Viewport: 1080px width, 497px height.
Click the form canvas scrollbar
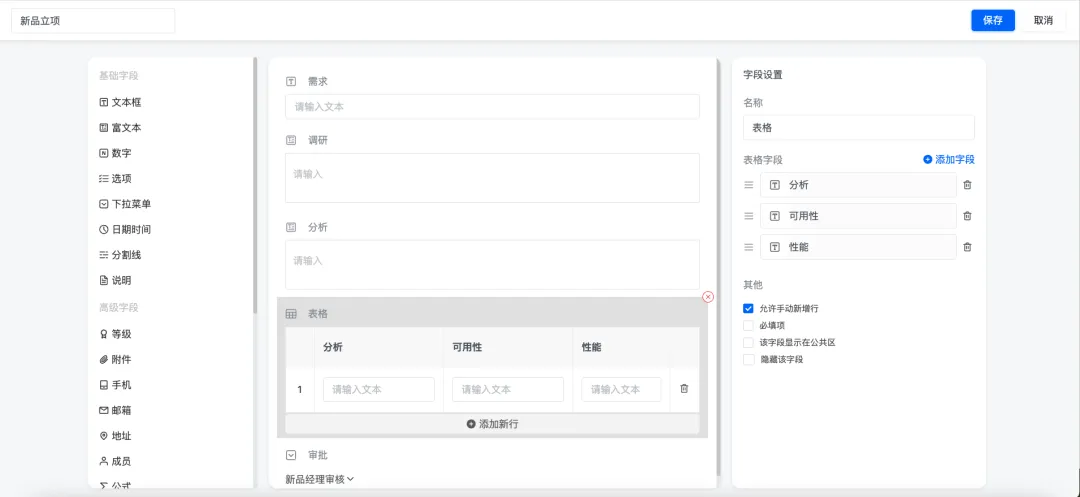click(x=718, y=267)
